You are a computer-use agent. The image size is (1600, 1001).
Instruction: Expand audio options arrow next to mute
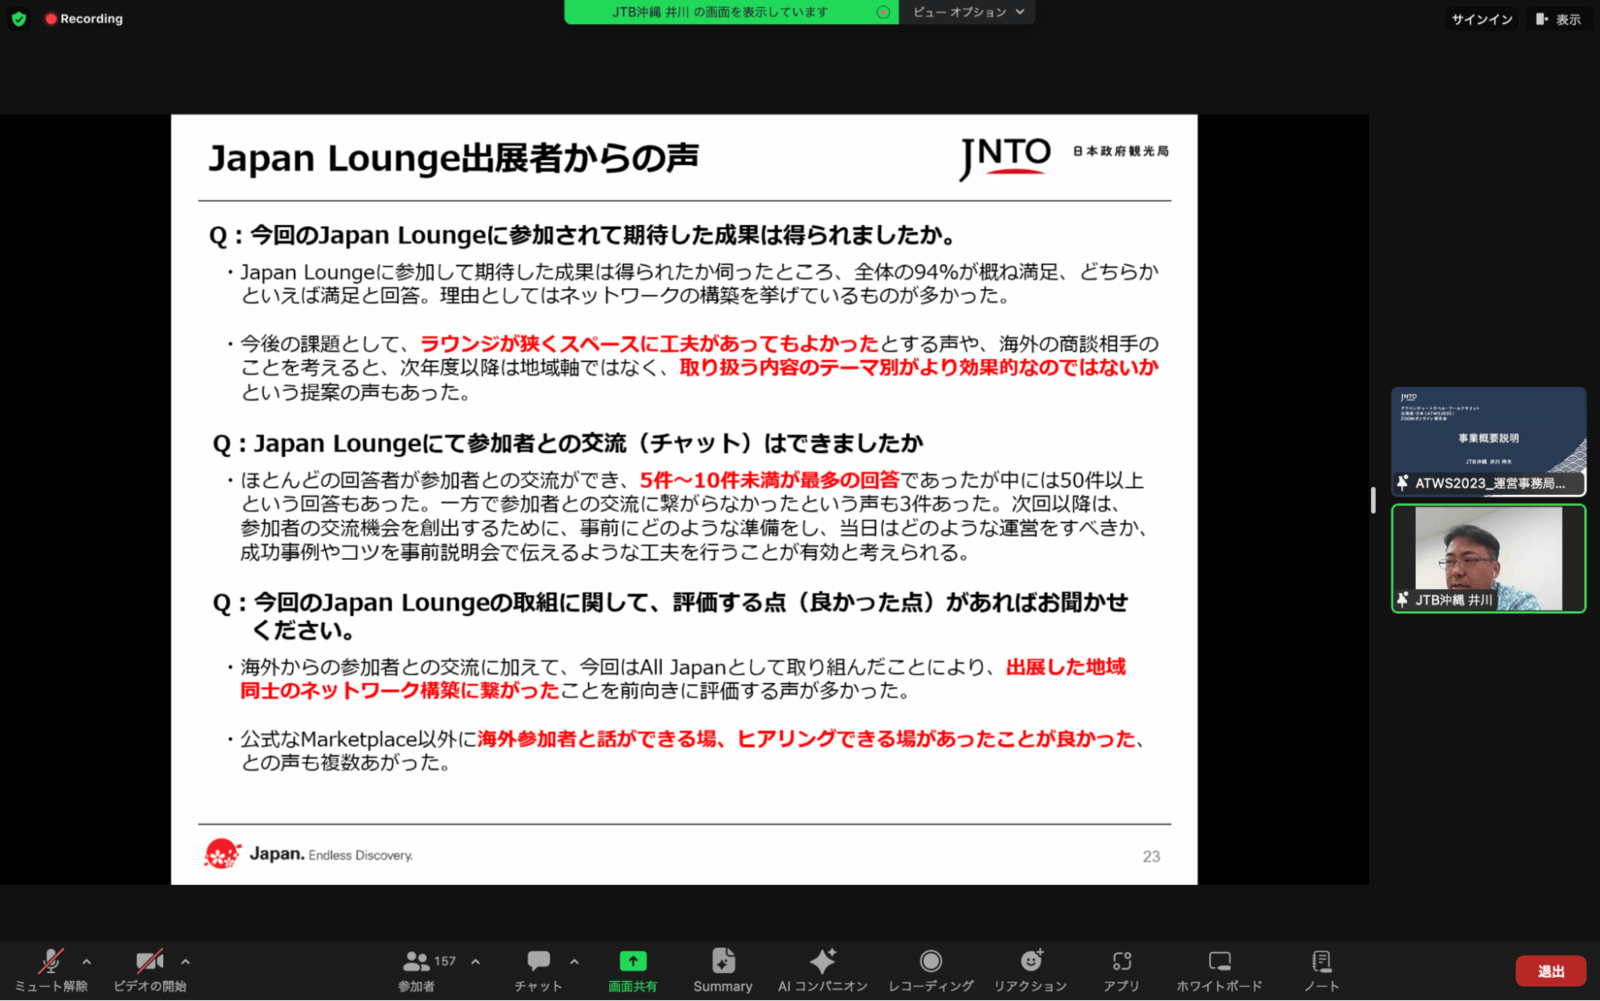point(87,962)
